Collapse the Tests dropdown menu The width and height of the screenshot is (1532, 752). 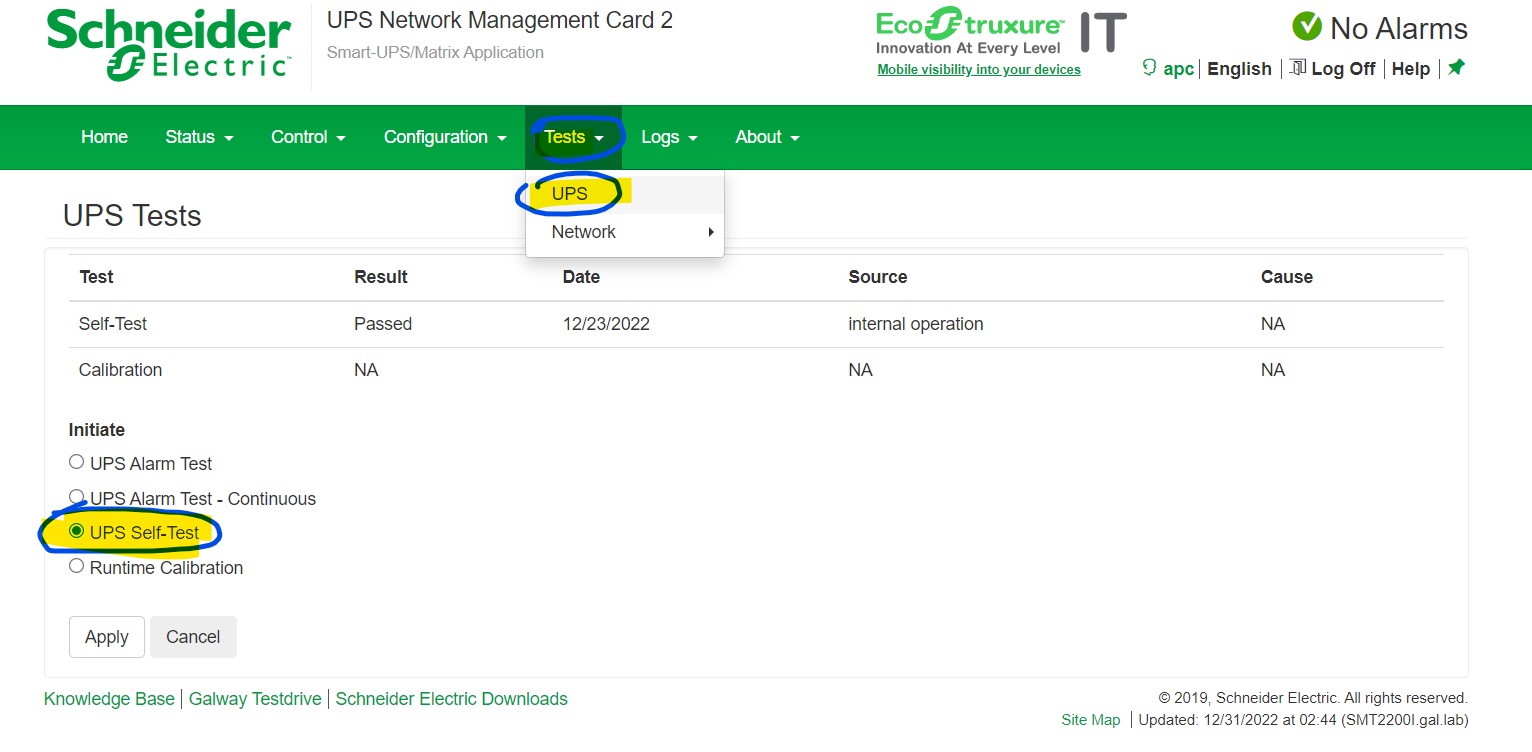click(x=574, y=137)
